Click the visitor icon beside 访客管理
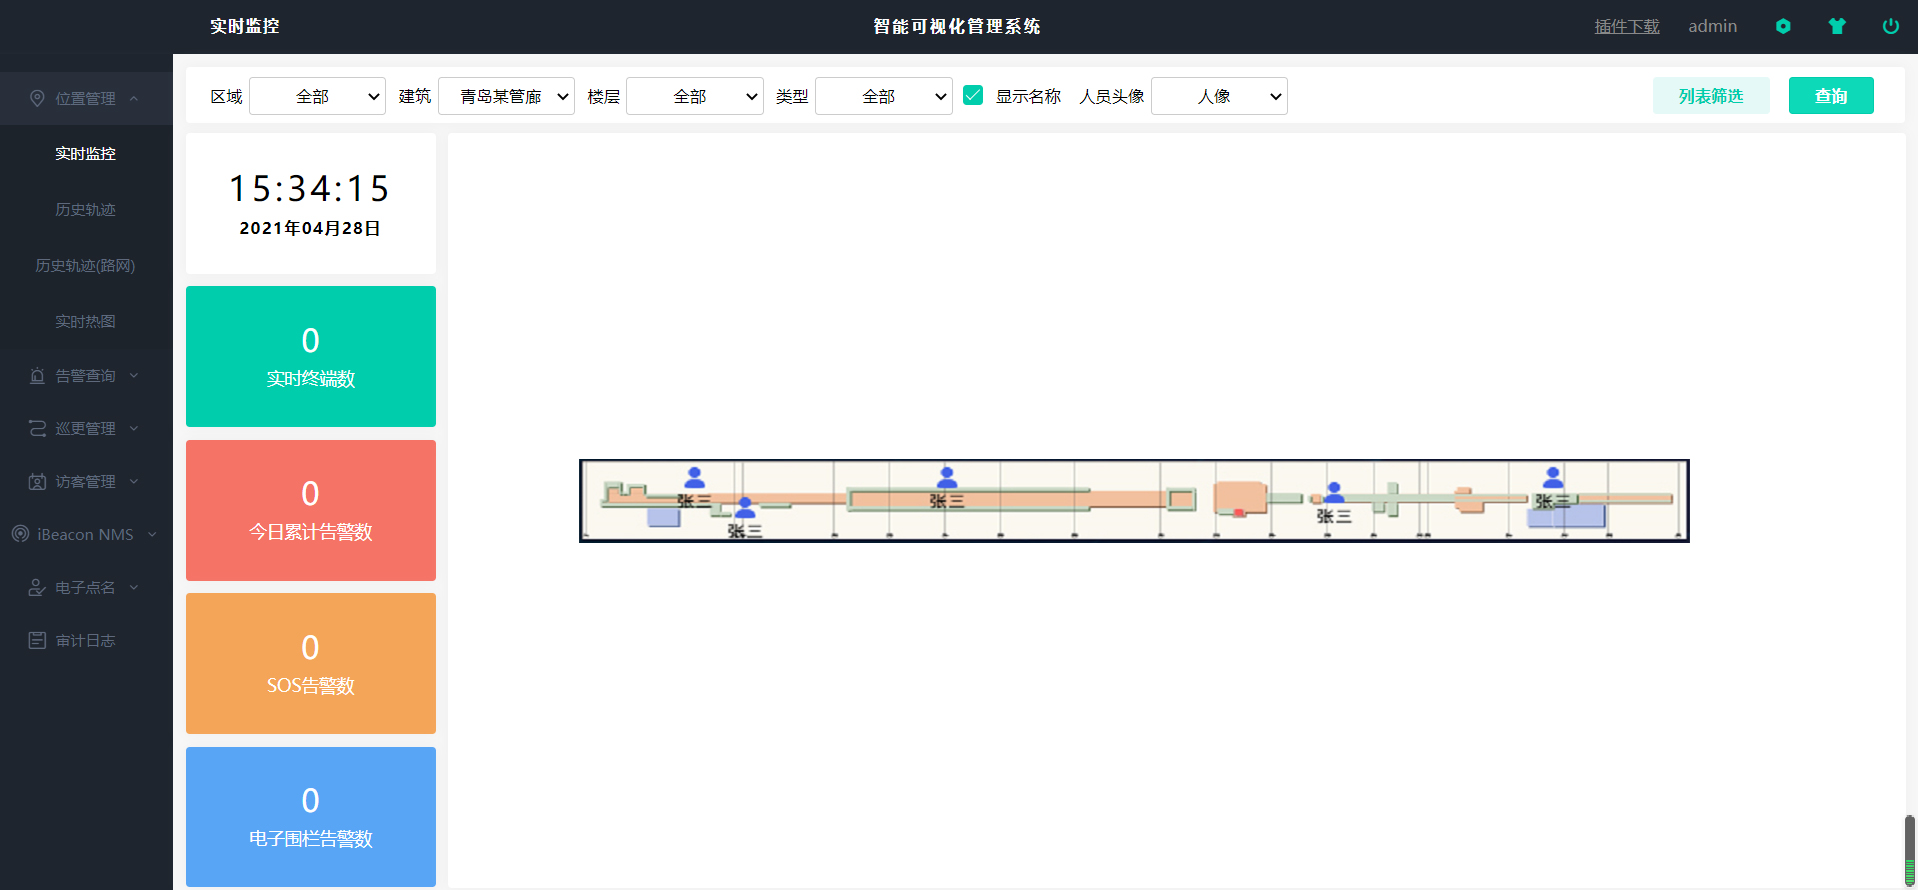1918x890 pixels. click(37, 482)
